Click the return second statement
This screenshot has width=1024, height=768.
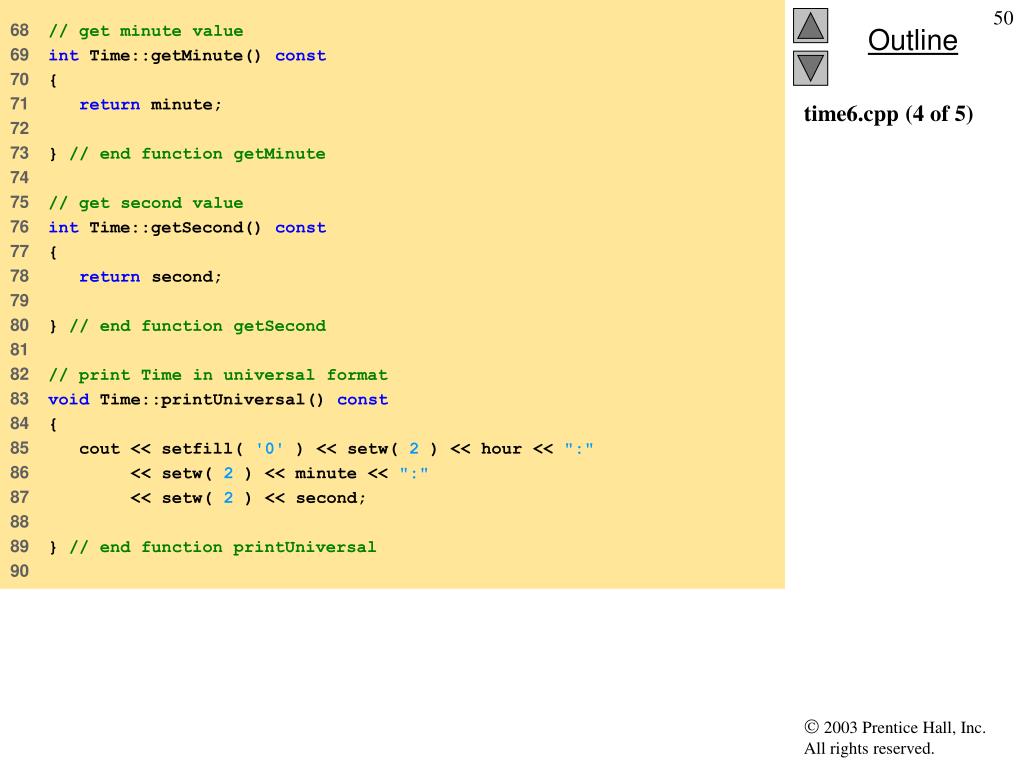pyautogui.click(x=150, y=277)
